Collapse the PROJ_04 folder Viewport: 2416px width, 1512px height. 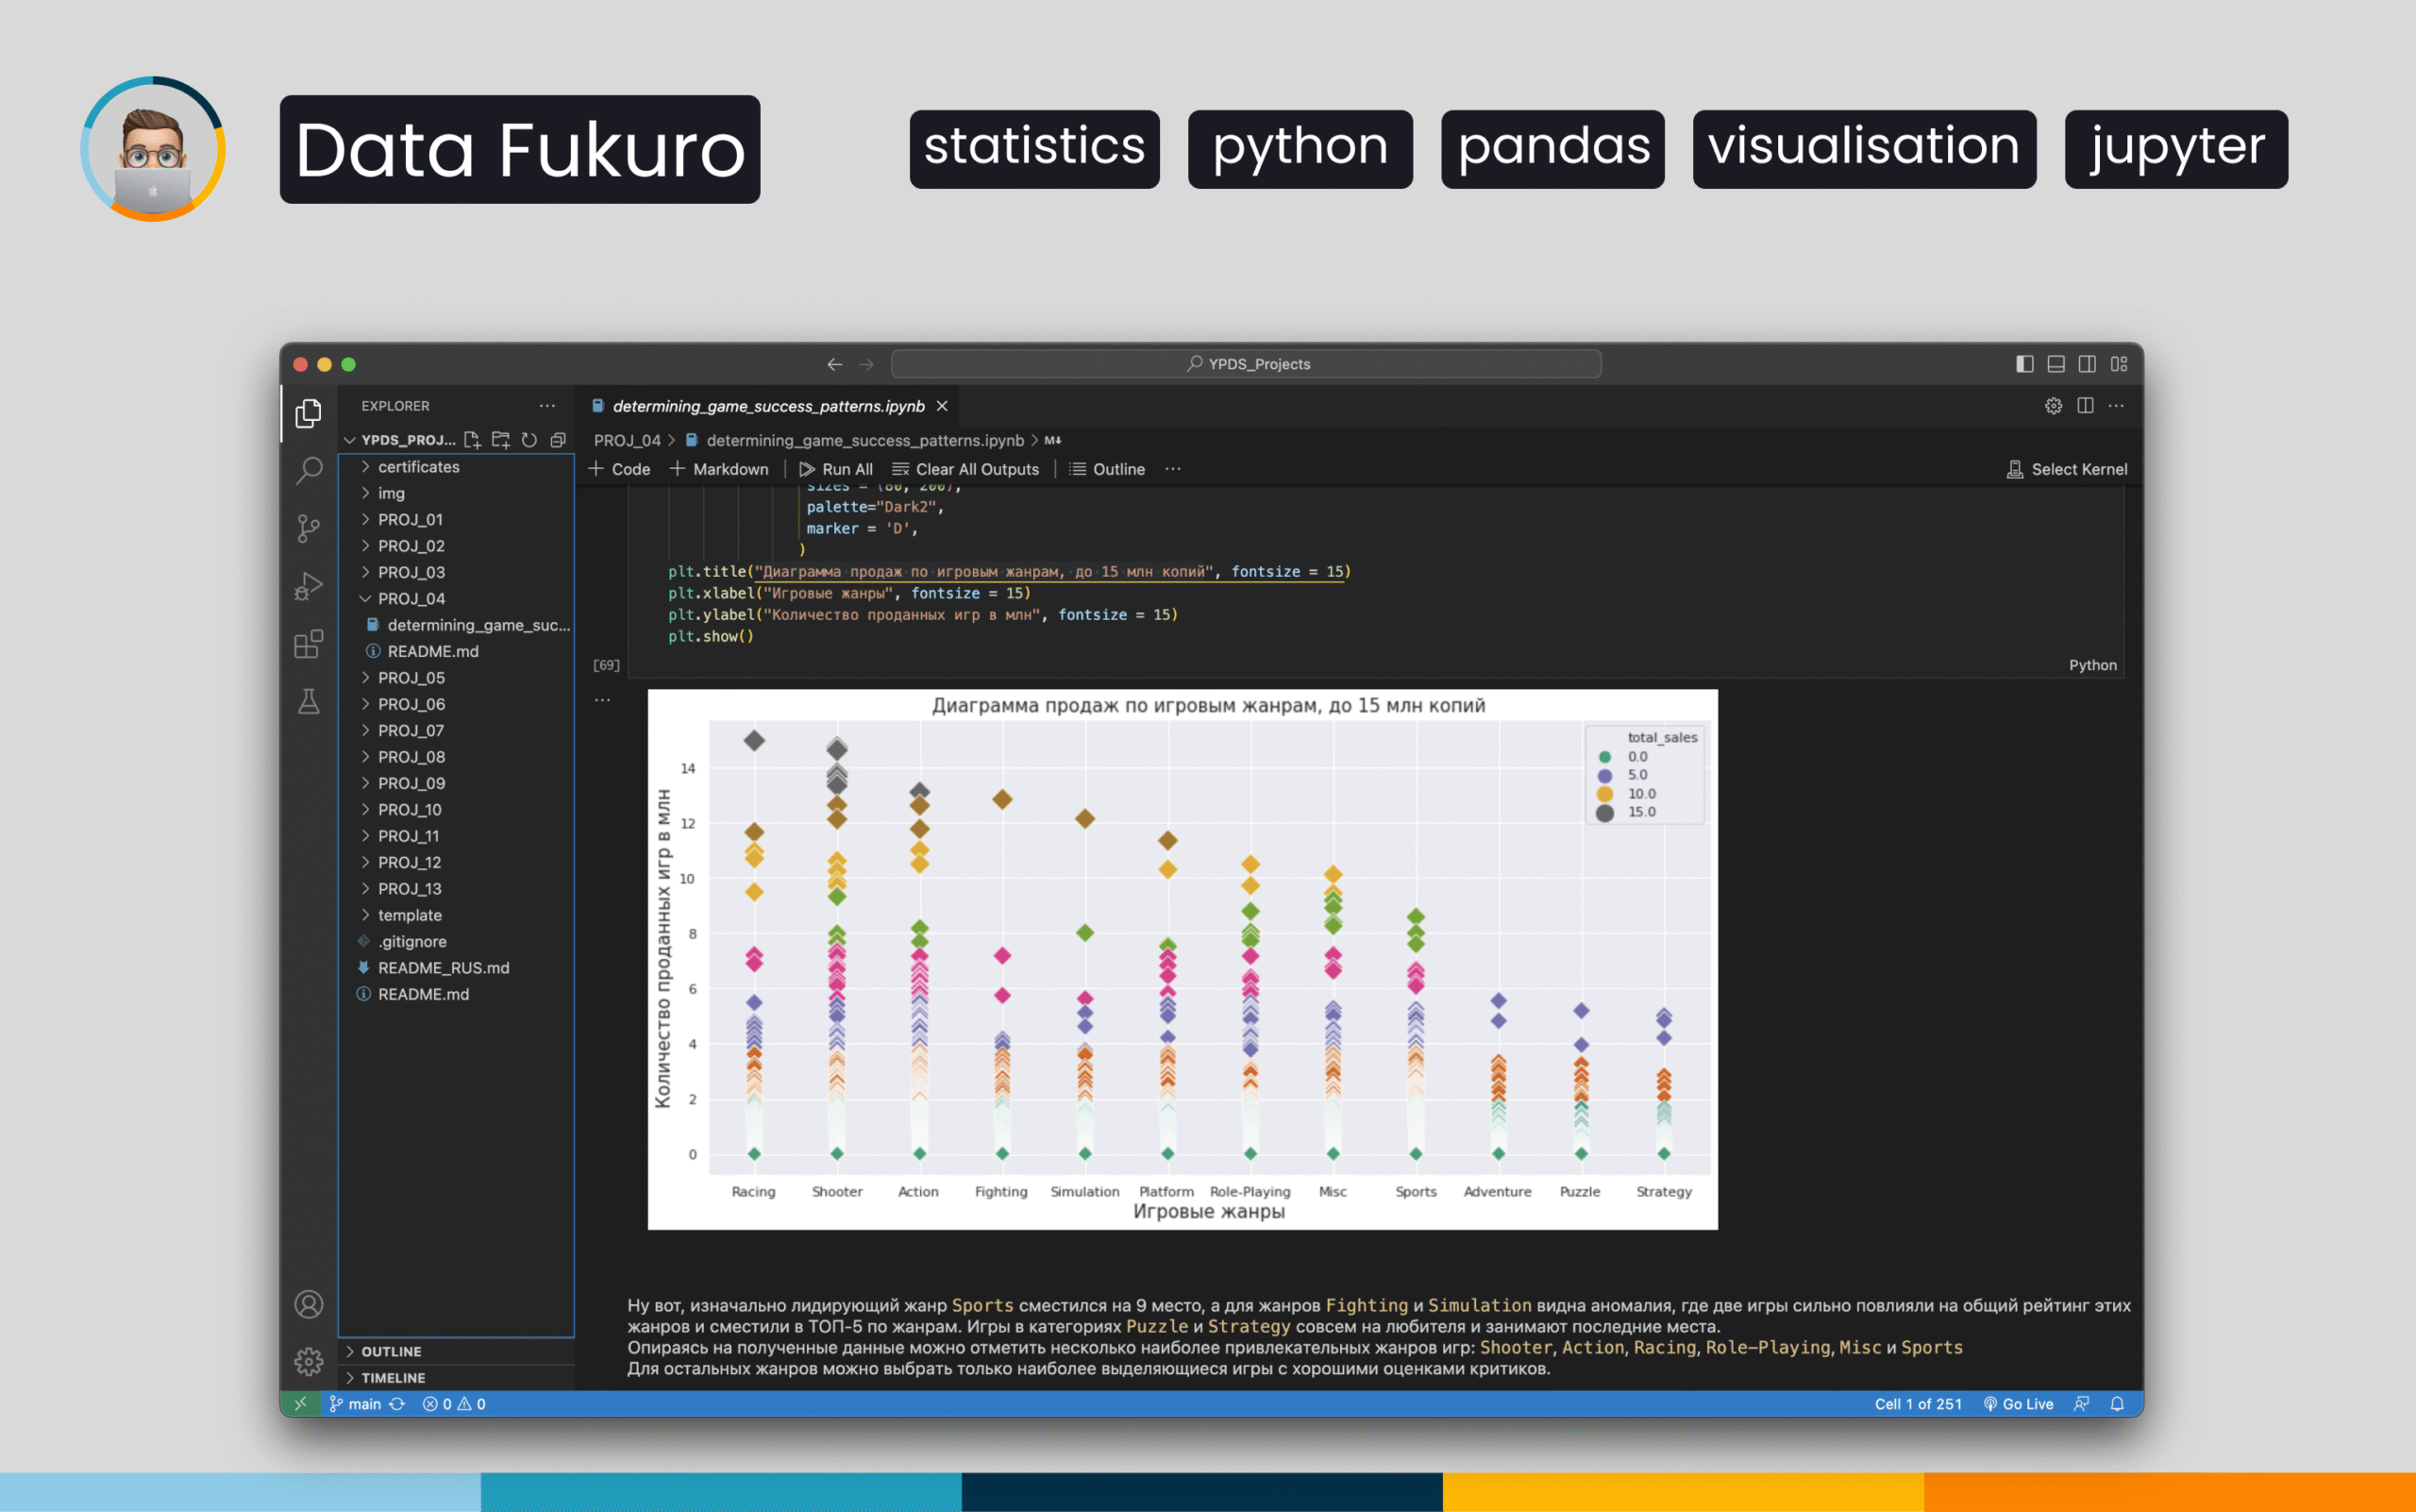point(411,599)
